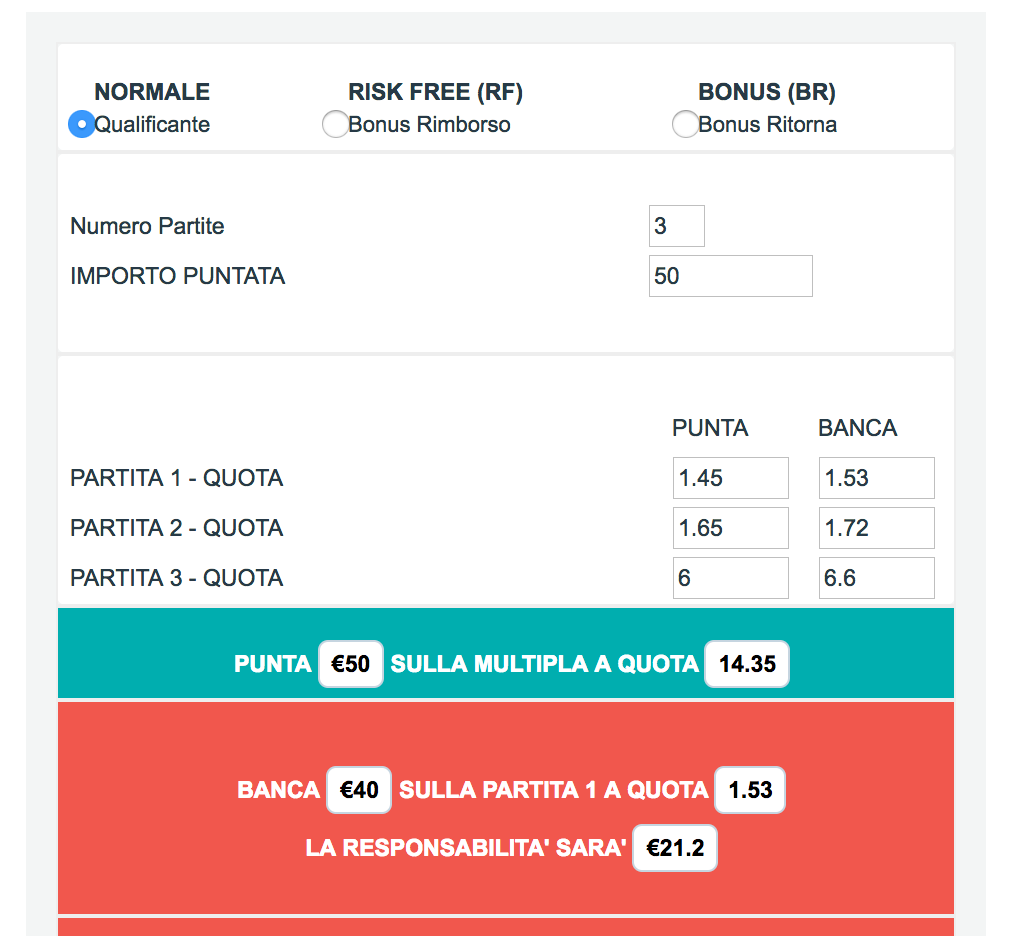
Task: Select the Bonus Ritorna radio option
Action: [x=685, y=125]
